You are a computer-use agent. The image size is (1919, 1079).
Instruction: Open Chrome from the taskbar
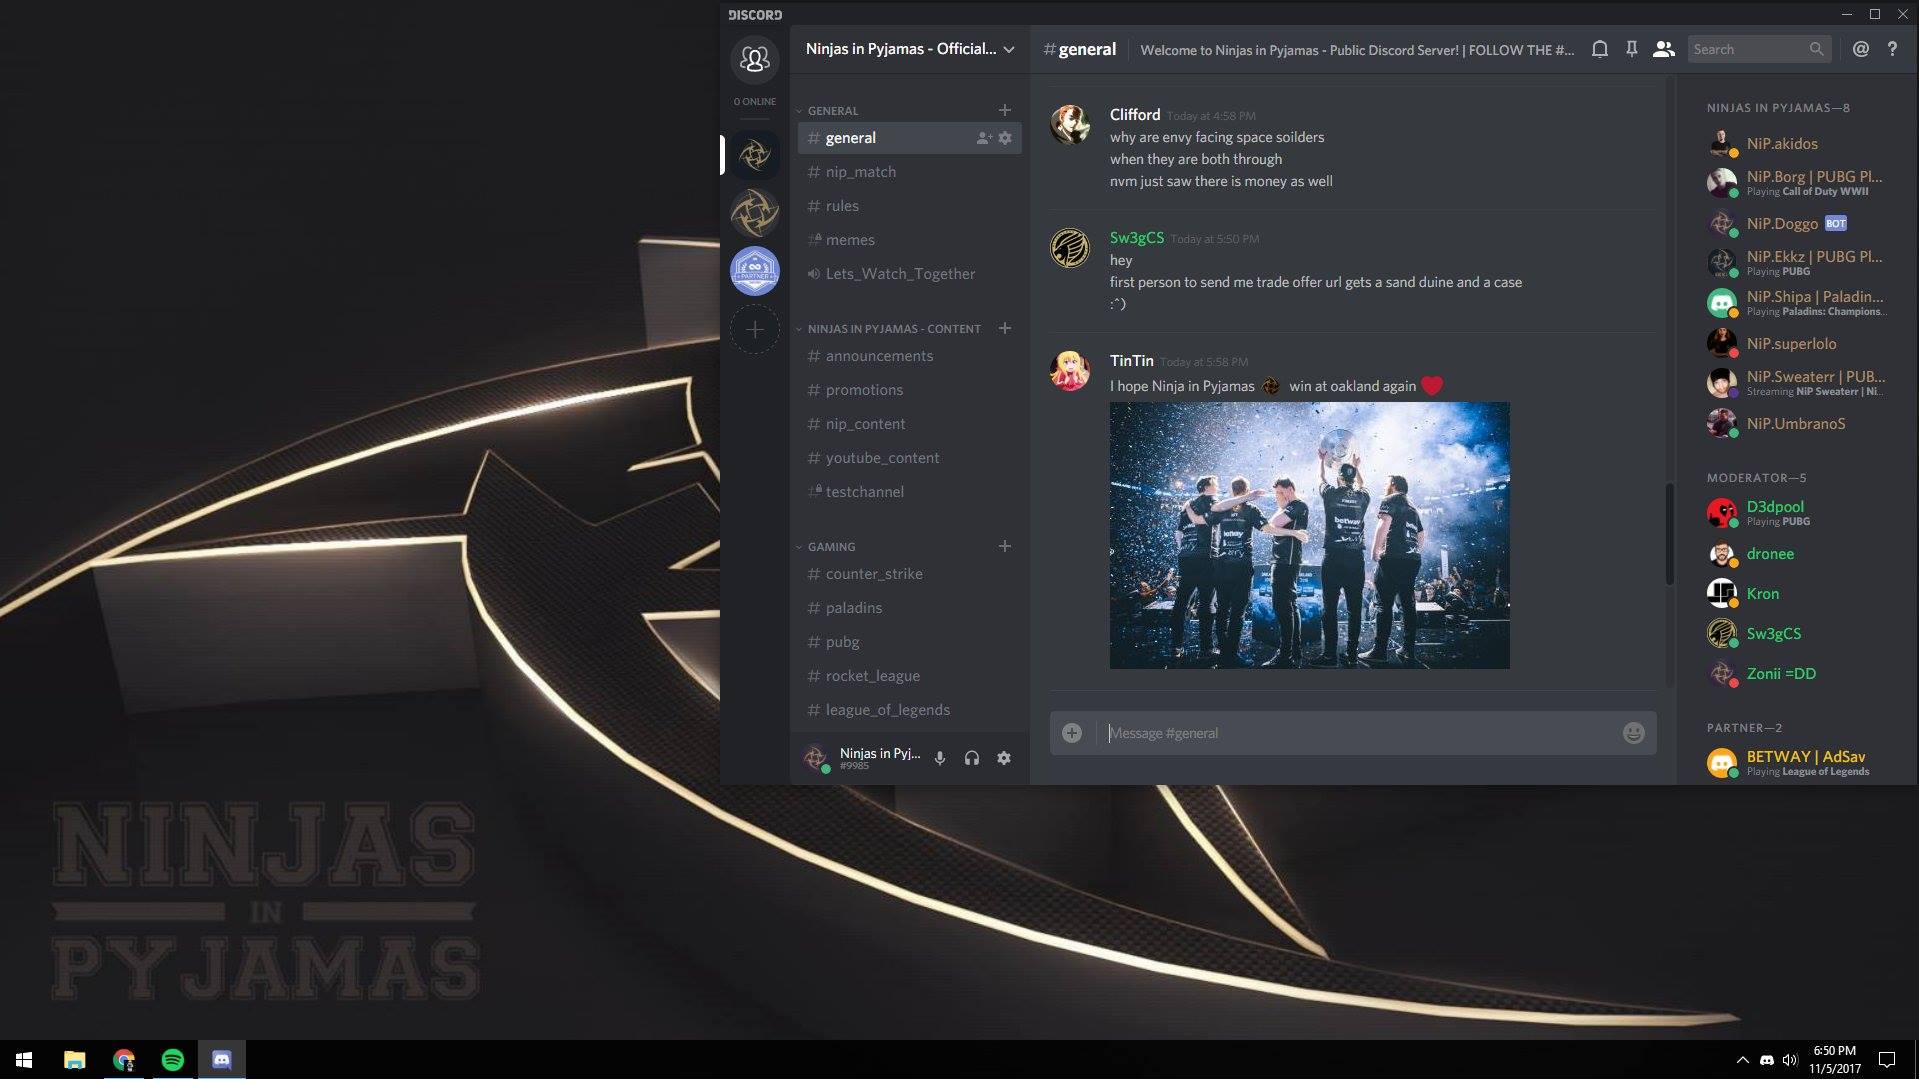[123, 1059]
